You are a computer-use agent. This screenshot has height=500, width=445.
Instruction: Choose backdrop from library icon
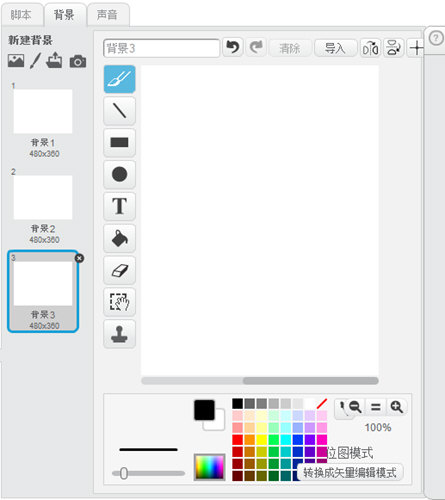pyautogui.click(x=16, y=61)
